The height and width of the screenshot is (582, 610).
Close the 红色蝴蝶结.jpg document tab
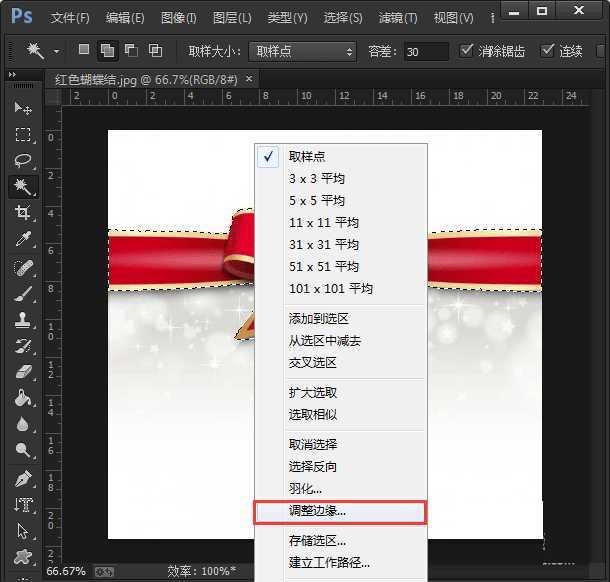[x=249, y=78]
